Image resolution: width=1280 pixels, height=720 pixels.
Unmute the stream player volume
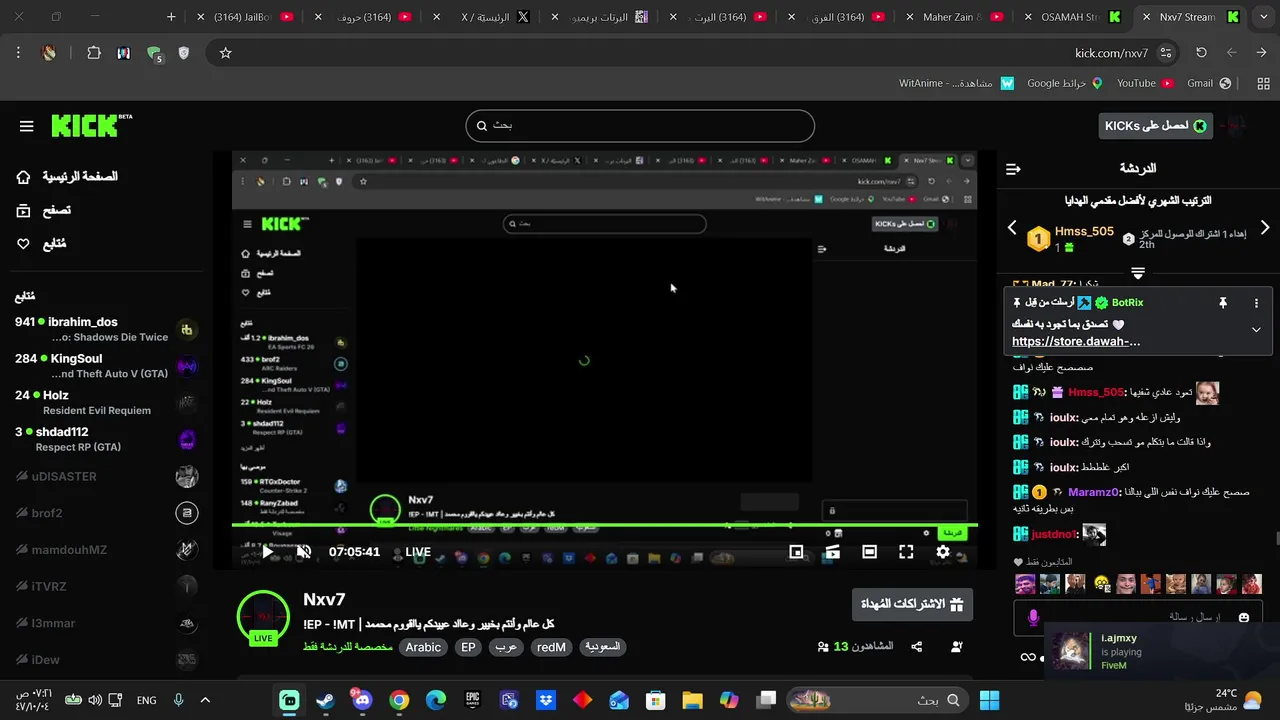(304, 552)
